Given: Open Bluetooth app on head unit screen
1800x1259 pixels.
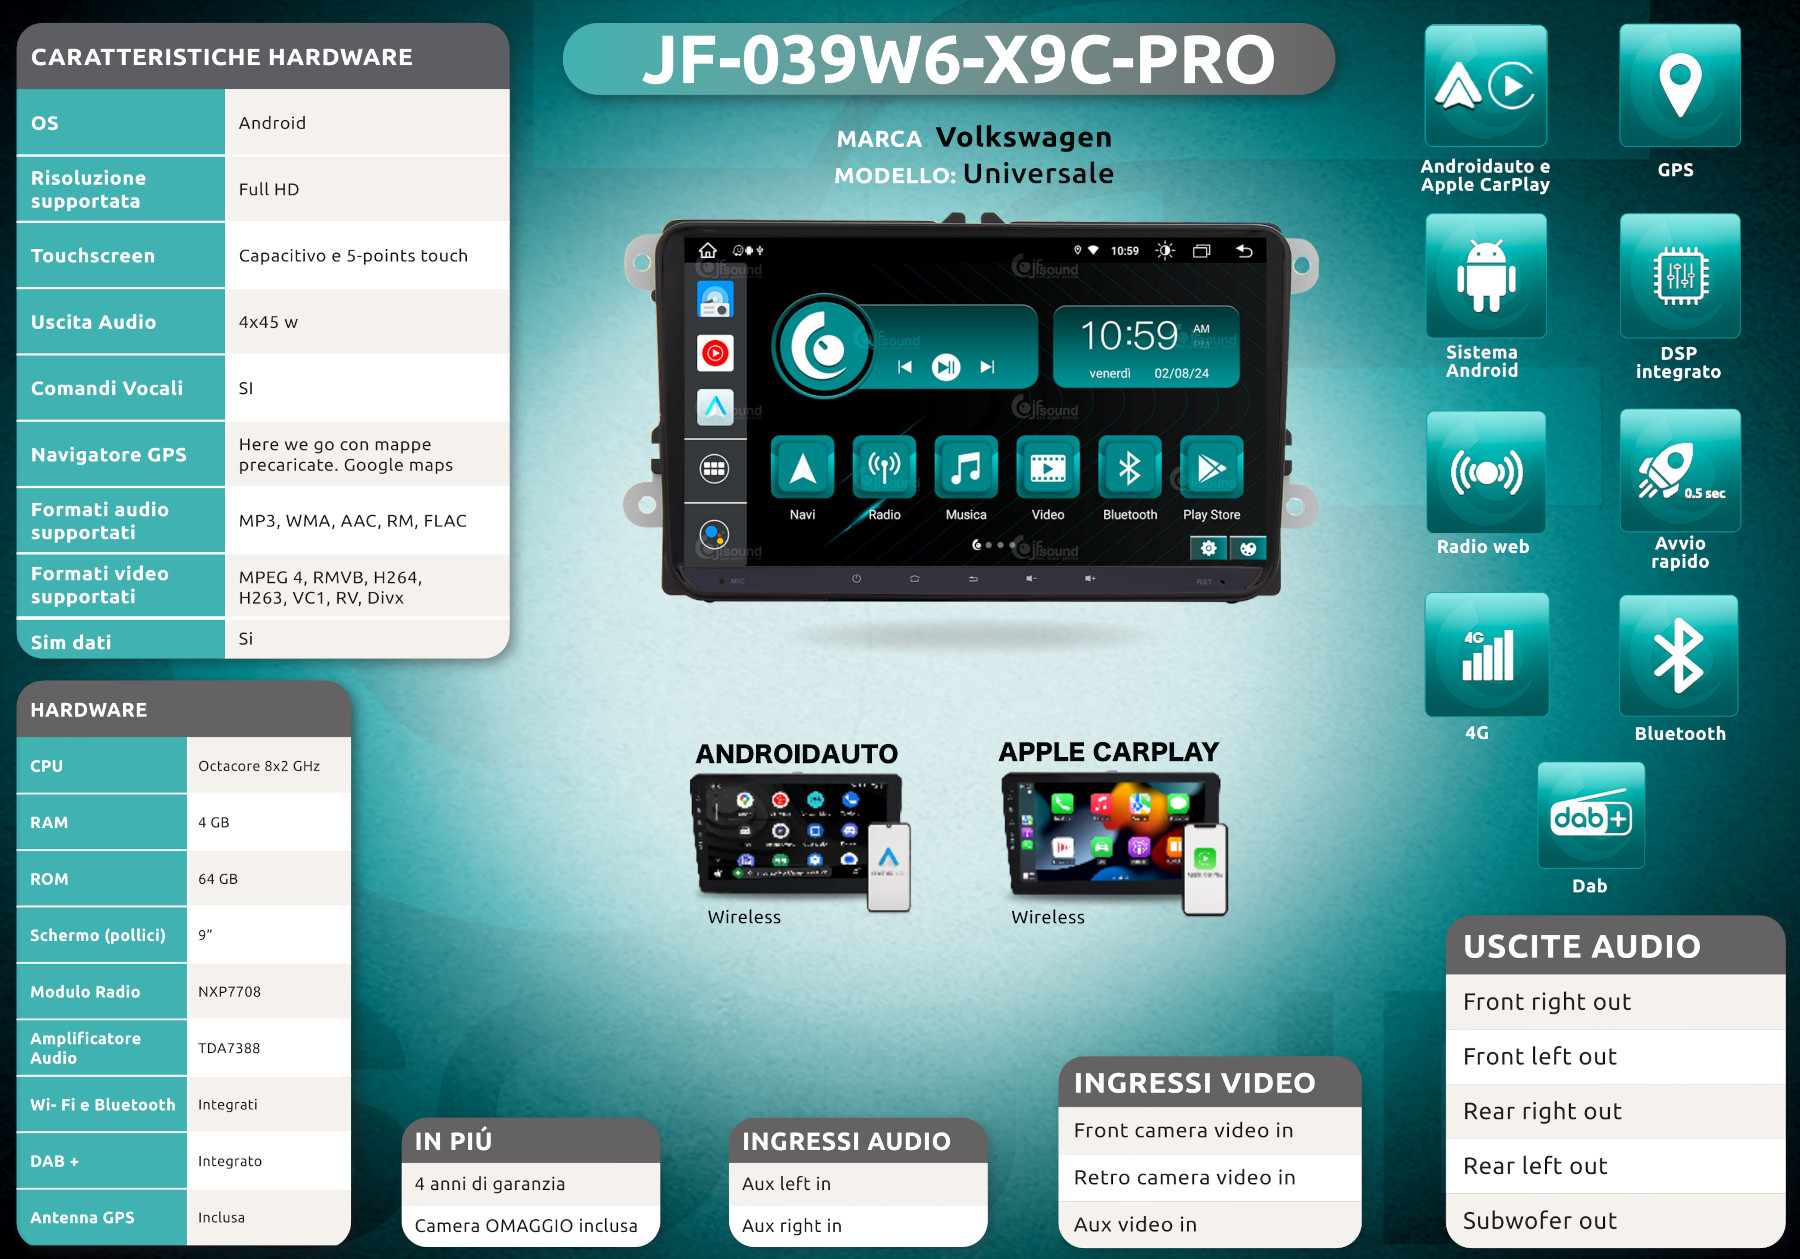Looking at the screenshot, I should tap(1129, 468).
